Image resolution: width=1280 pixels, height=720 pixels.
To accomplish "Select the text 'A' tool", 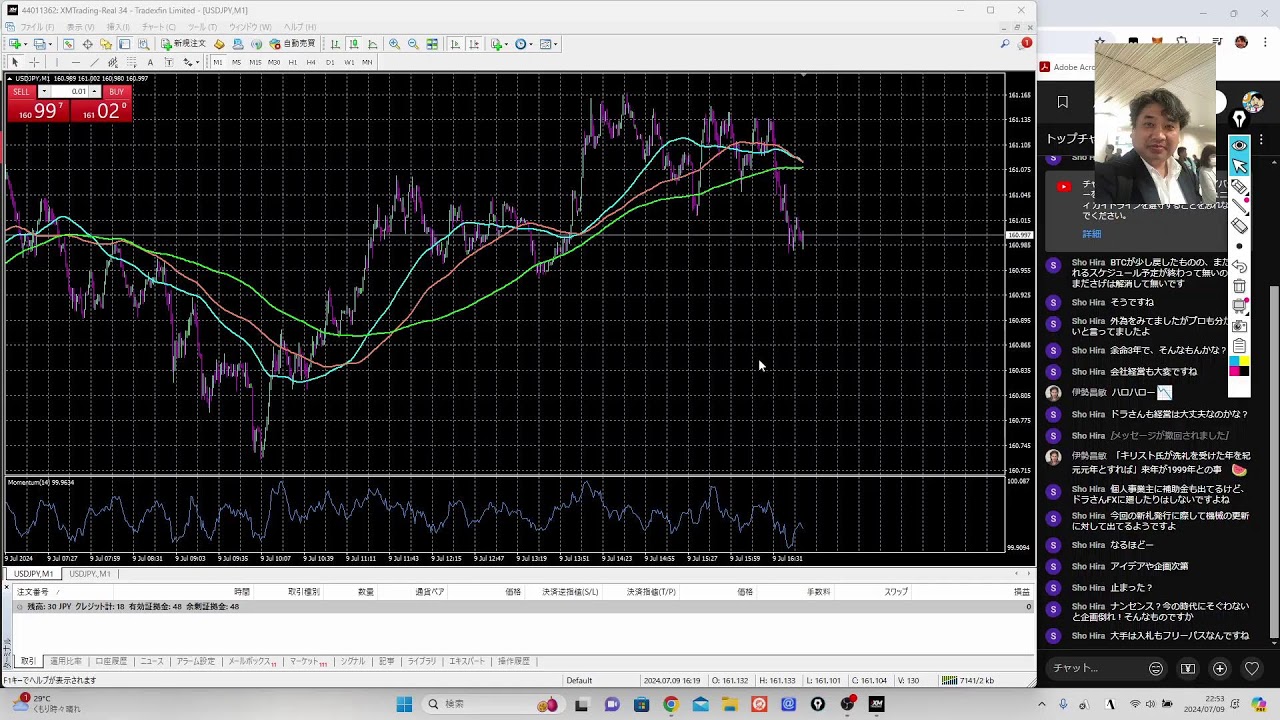I will click(150, 62).
